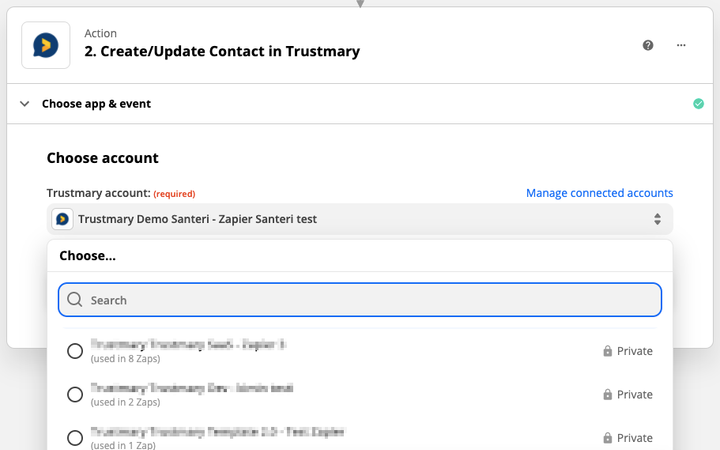The height and width of the screenshot is (450, 720).
Task: Select the account used in 8 Zaps
Action: pos(75,351)
